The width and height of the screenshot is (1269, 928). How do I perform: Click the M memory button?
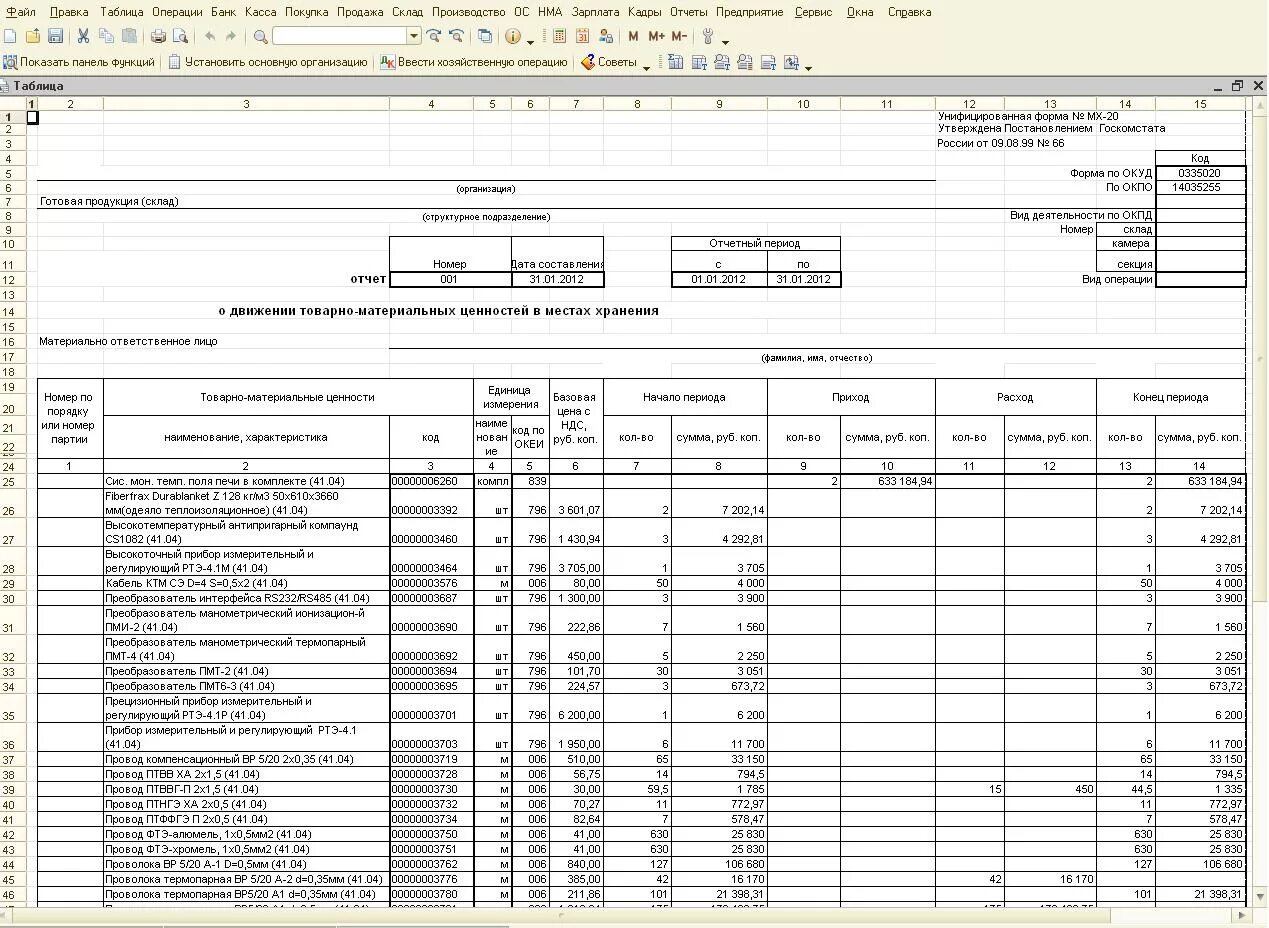pos(633,36)
